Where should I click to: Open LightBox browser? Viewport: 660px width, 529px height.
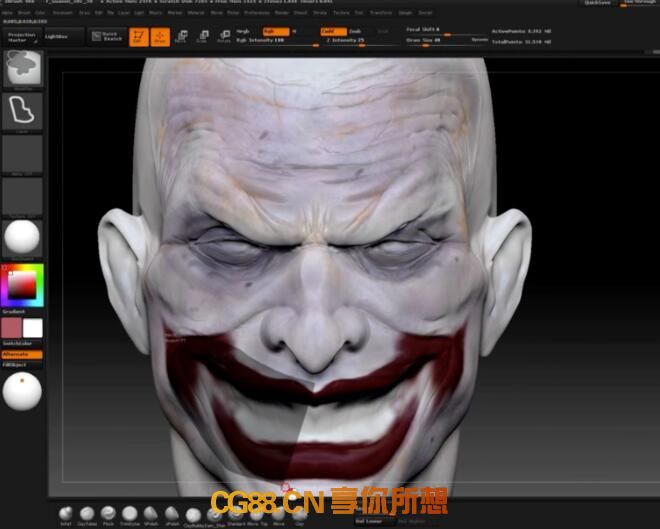coord(64,37)
